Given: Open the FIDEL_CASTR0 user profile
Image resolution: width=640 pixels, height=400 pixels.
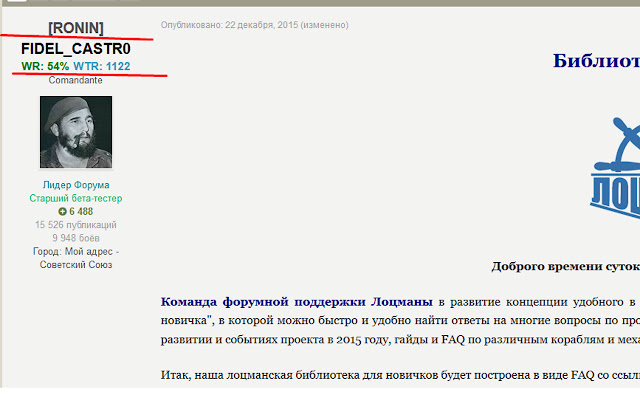Looking at the screenshot, I should point(76,49).
